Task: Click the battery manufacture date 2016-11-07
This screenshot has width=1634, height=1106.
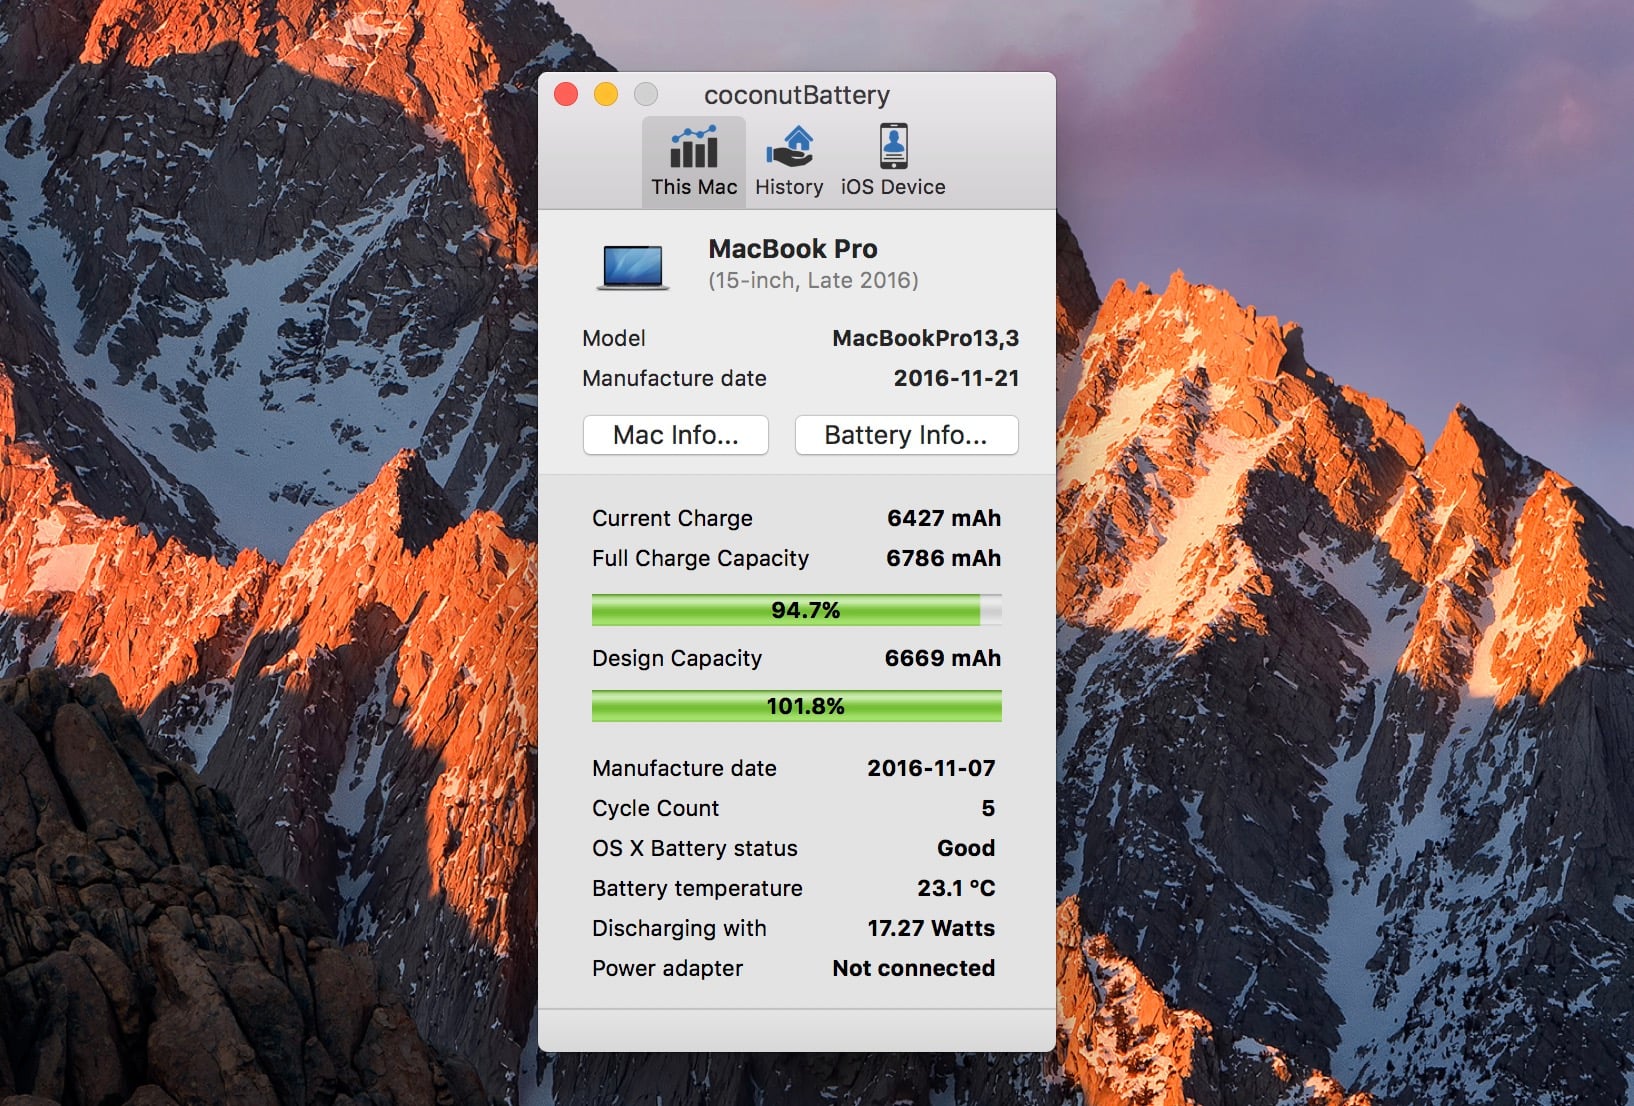Action: click(930, 768)
